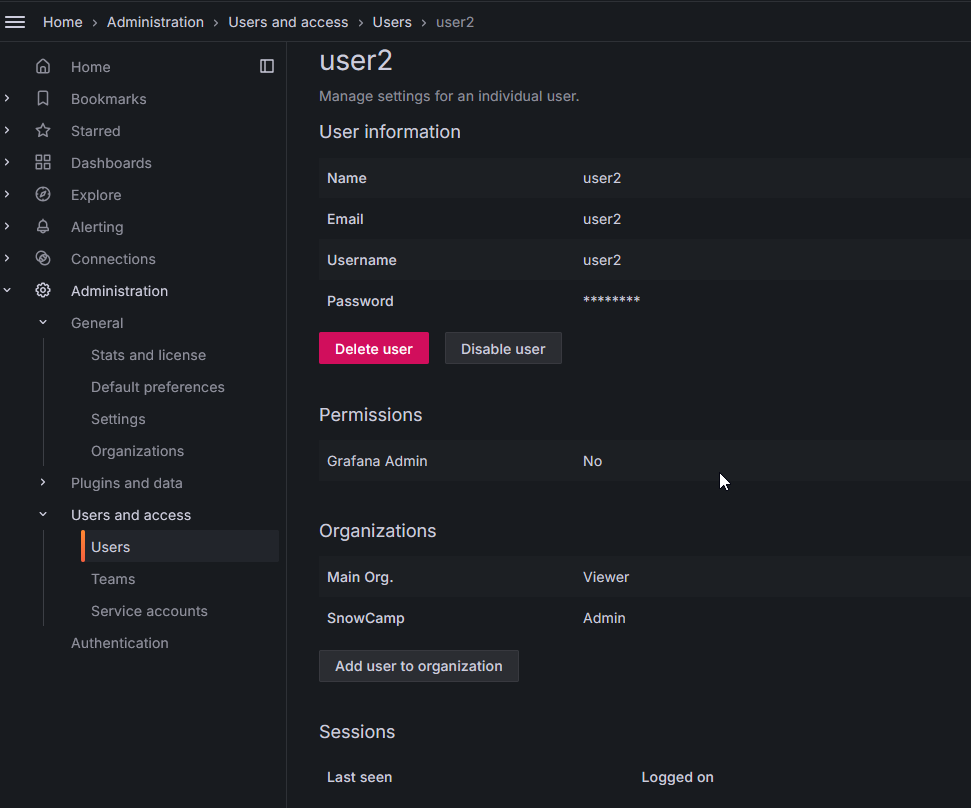Expand the Dashboards section chevron
971x808 pixels.
8,163
